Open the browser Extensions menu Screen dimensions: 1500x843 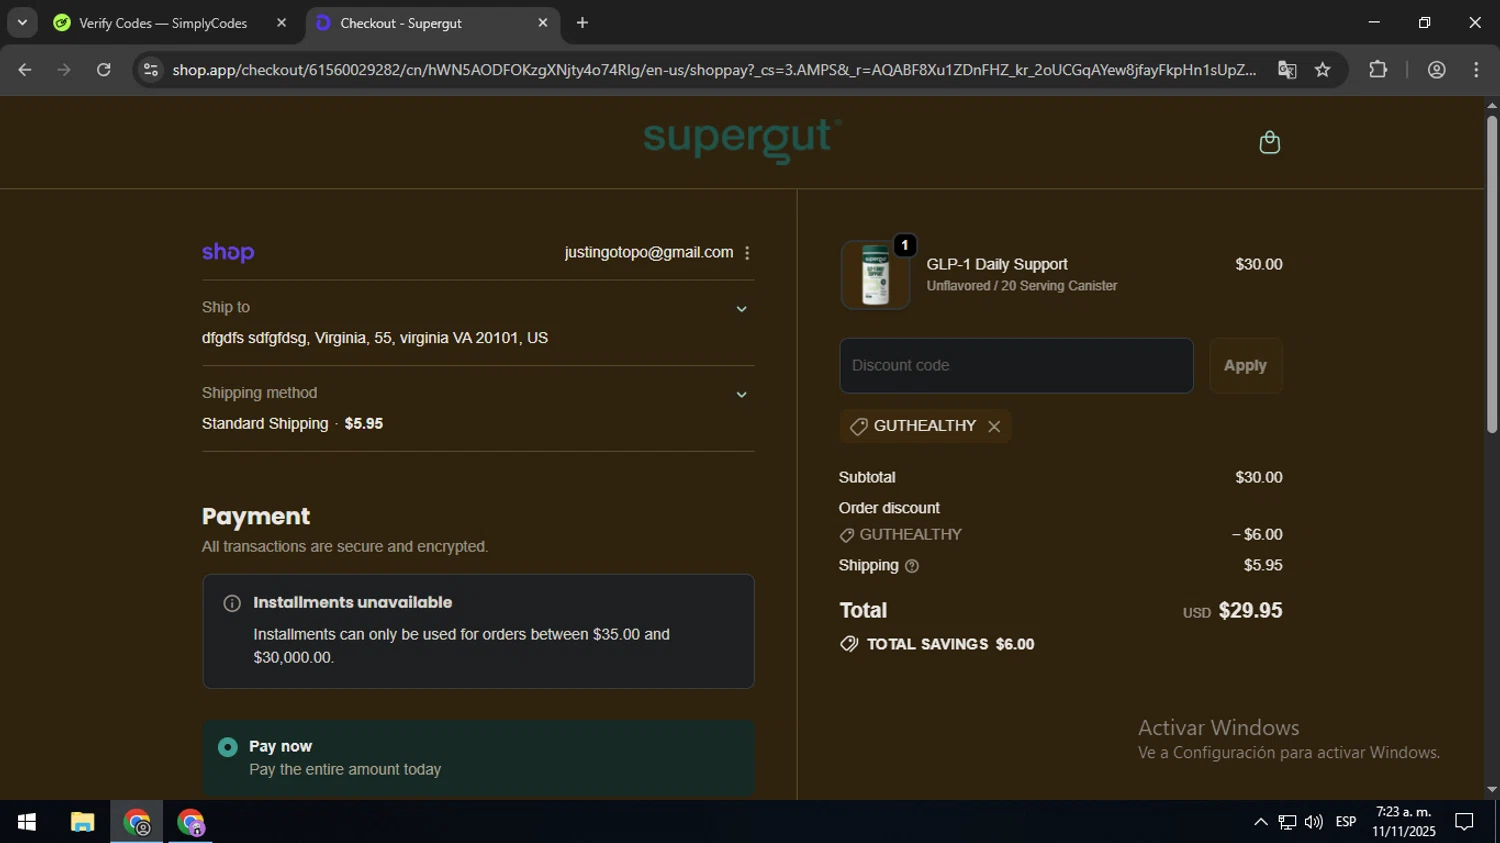[x=1378, y=70]
